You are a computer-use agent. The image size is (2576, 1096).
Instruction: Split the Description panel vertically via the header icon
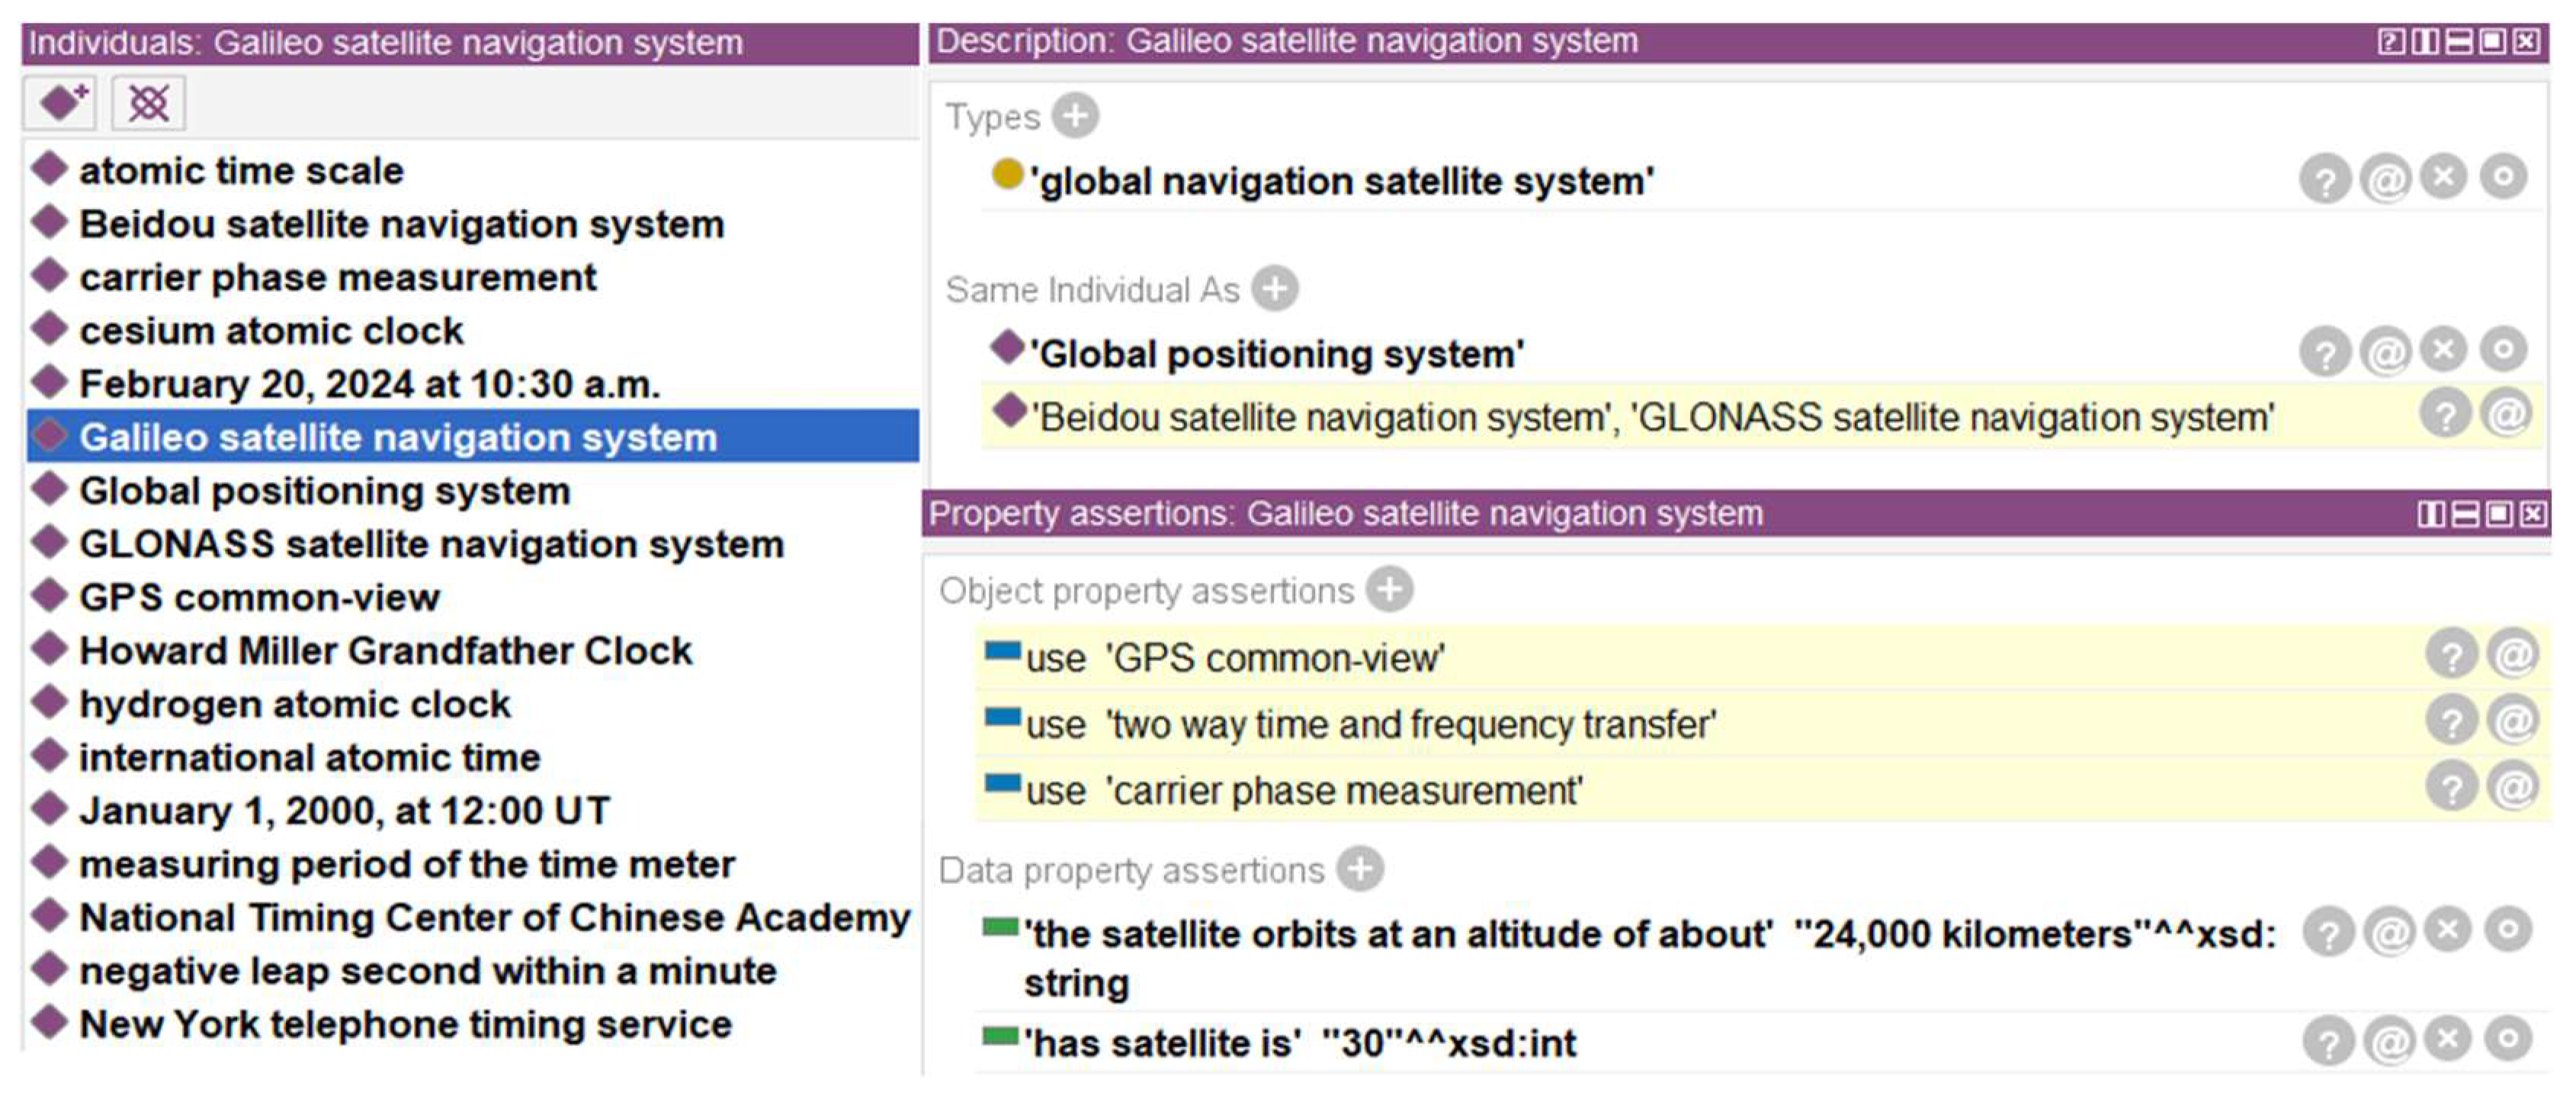pyautogui.click(x=2424, y=41)
